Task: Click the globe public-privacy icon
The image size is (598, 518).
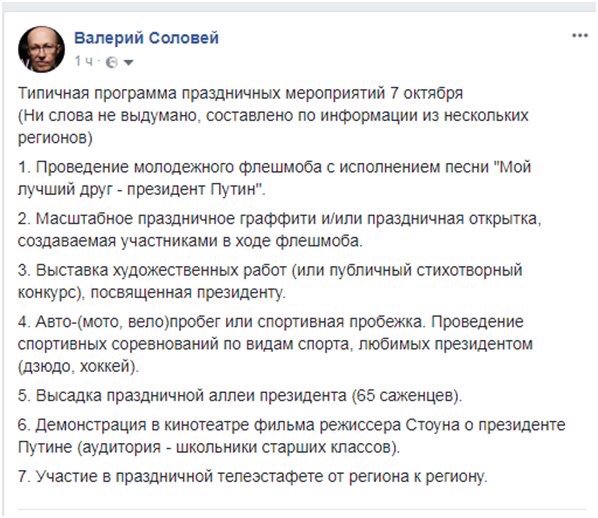Action: pos(112,62)
